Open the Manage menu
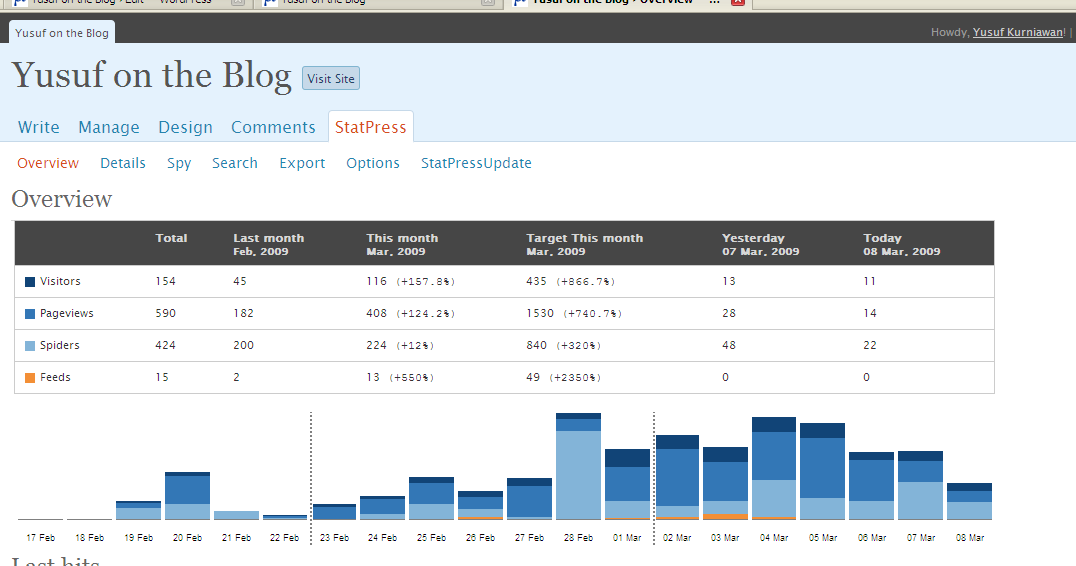This screenshot has height=566, width=1076. [x=108, y=127]
